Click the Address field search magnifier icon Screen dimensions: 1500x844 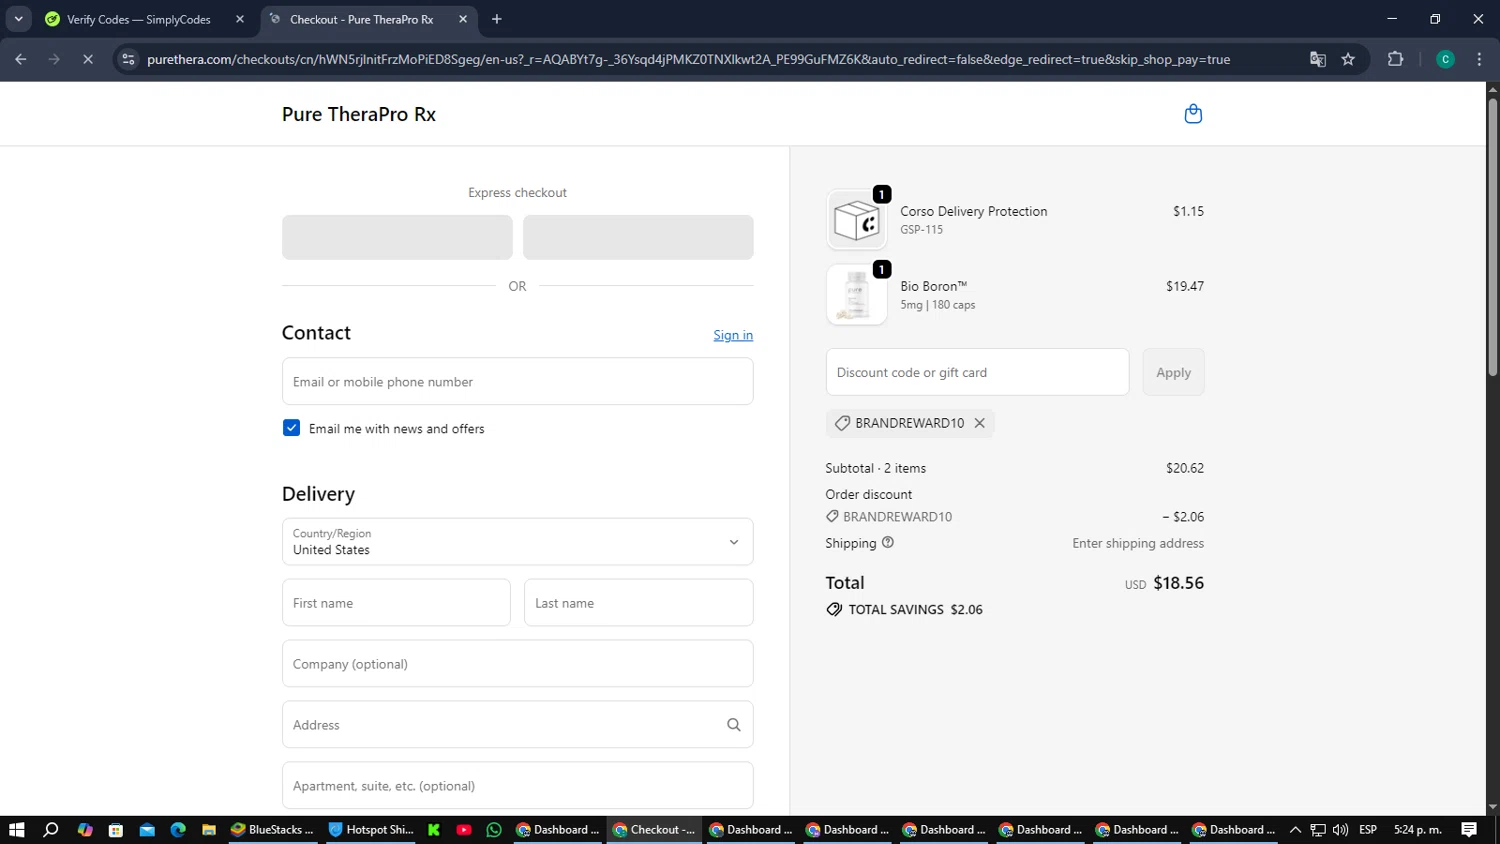click(734, 725)
